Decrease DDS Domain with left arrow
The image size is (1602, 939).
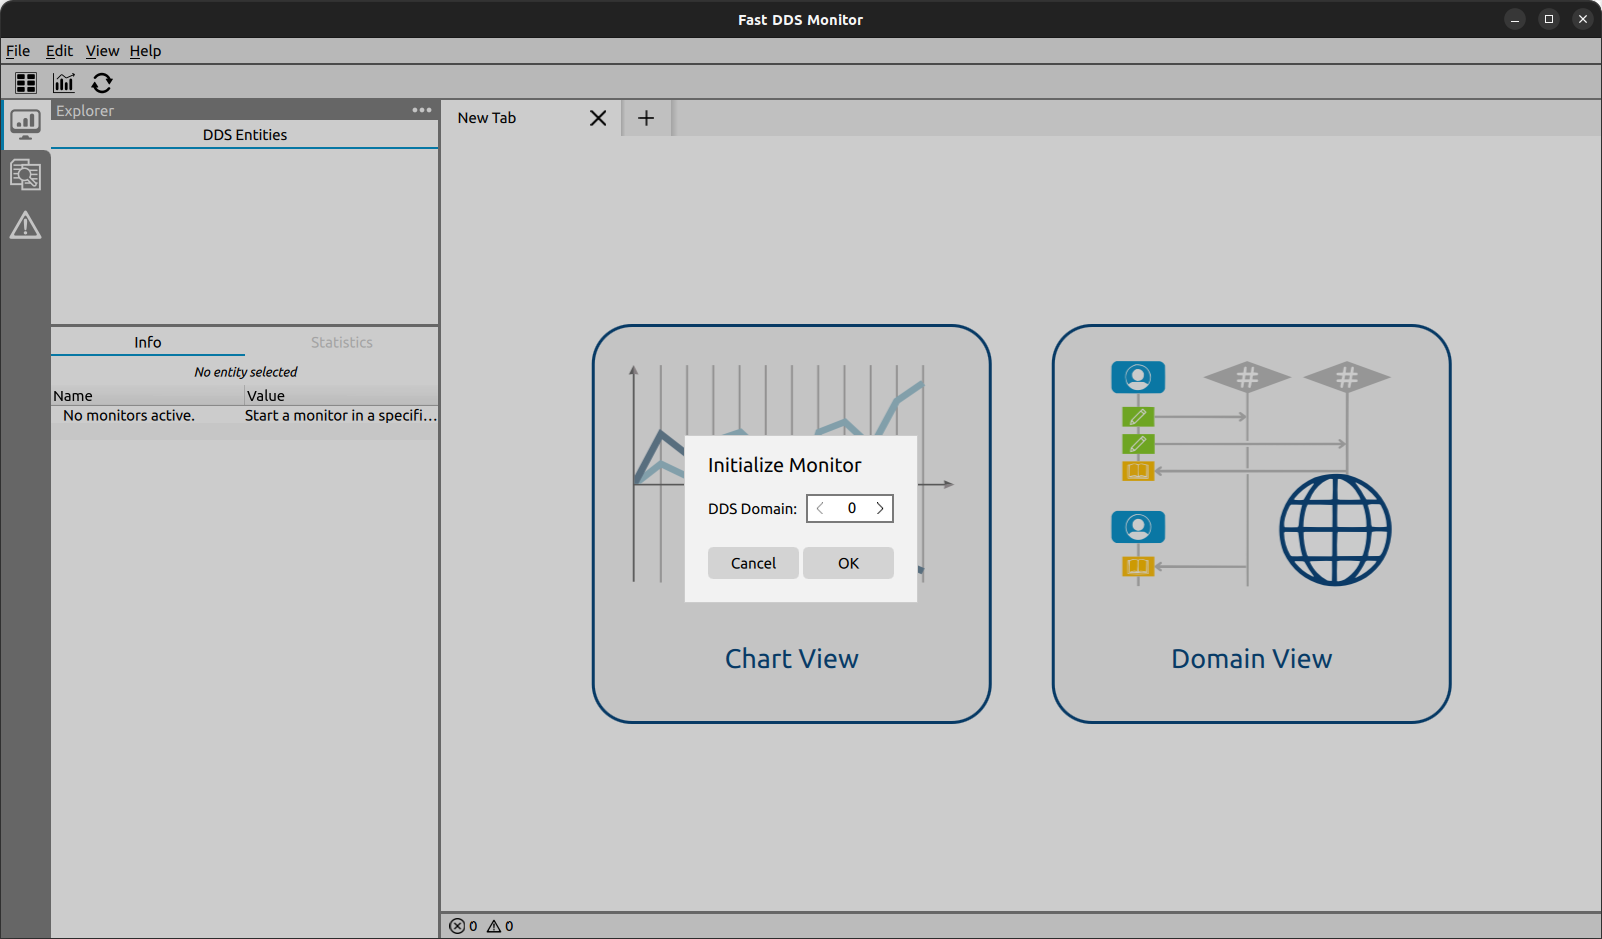[x=820, y=508]
